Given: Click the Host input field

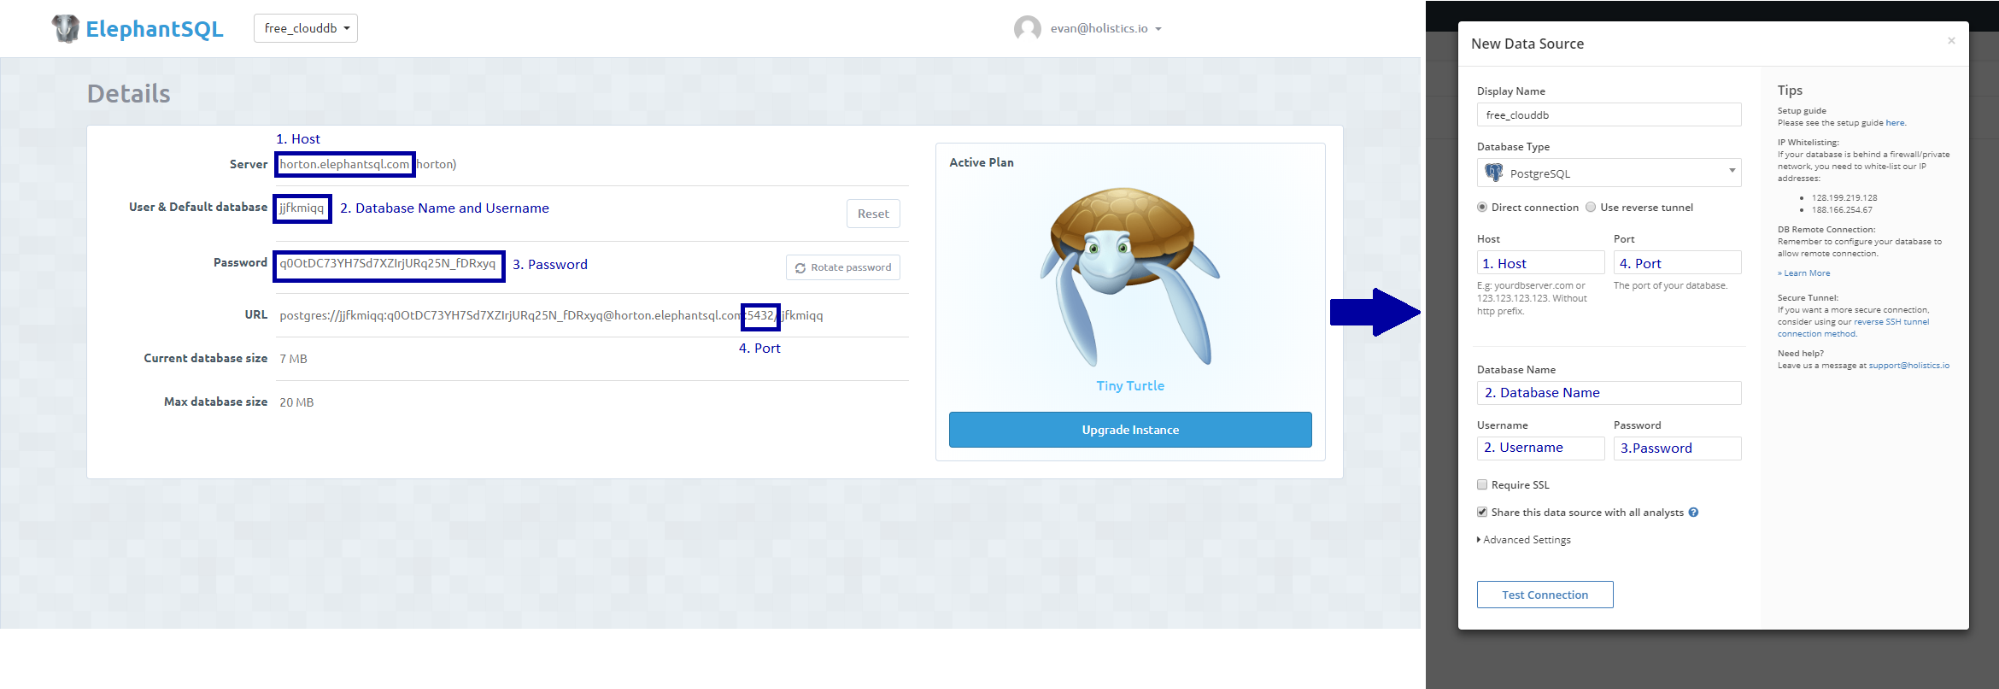Looking at the screenshot, I should tap(1540, 263).
